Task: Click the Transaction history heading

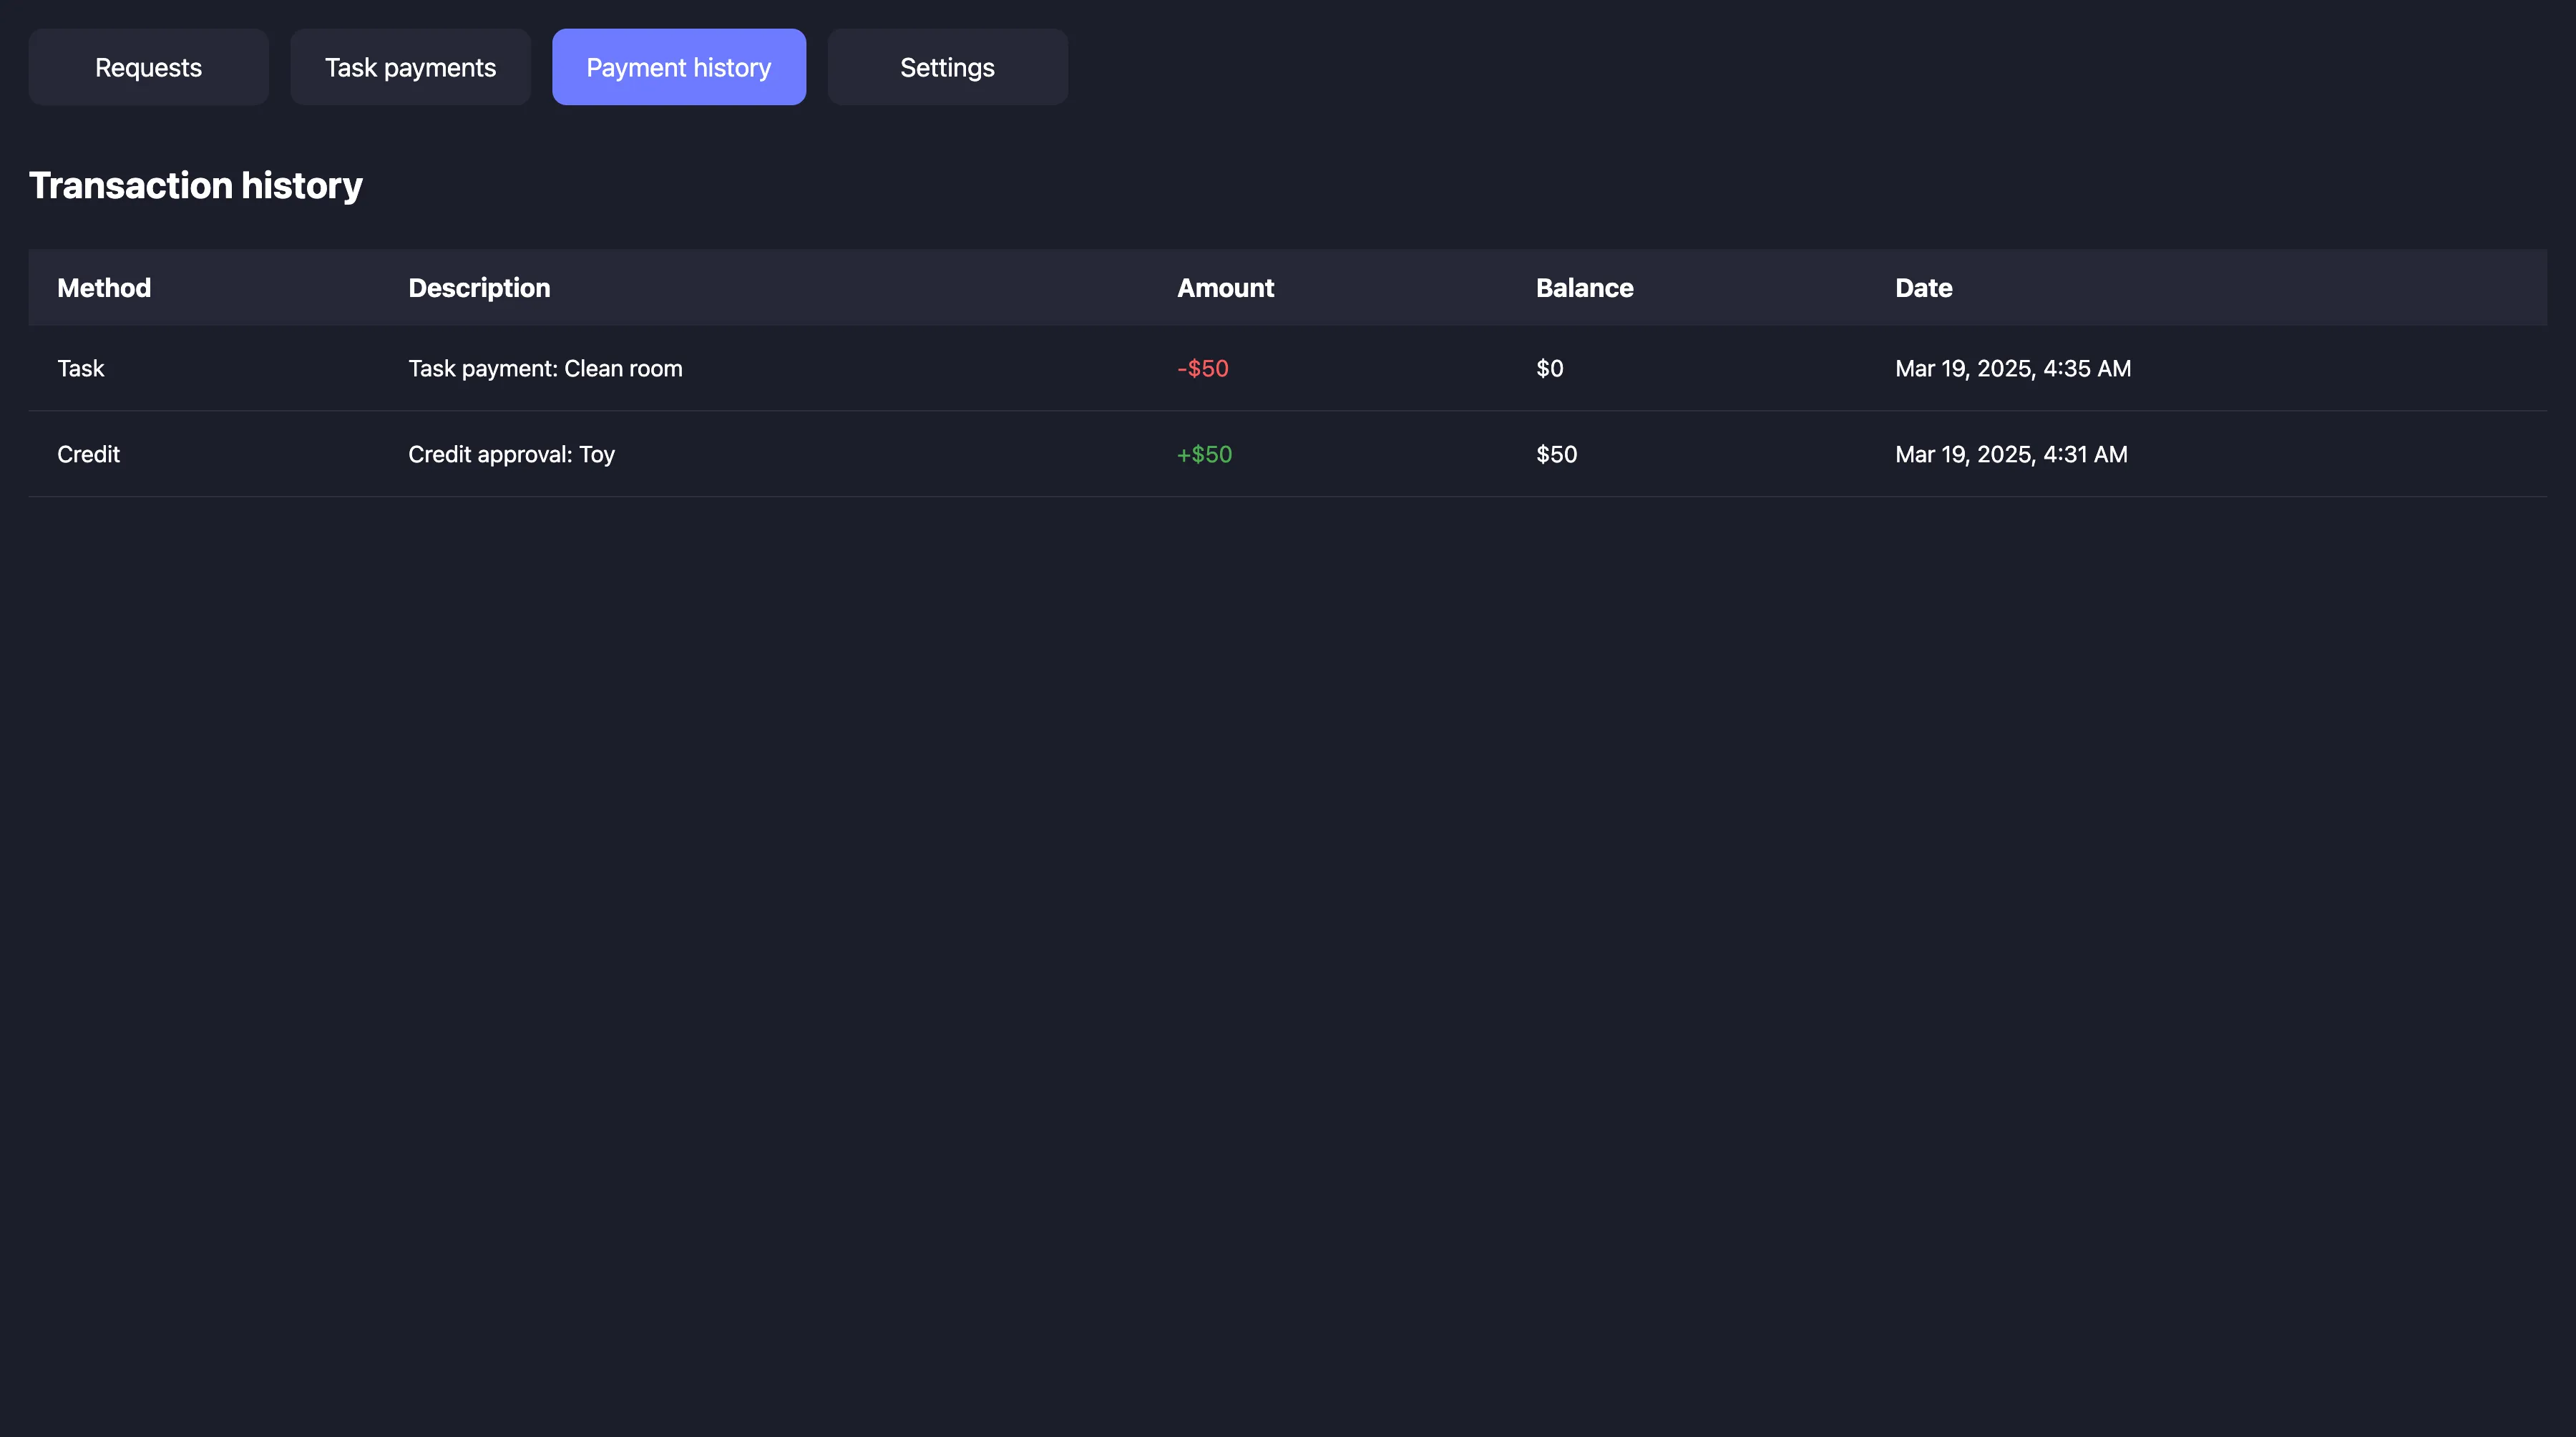Action: pyautogui.click(x=196, y=185)
